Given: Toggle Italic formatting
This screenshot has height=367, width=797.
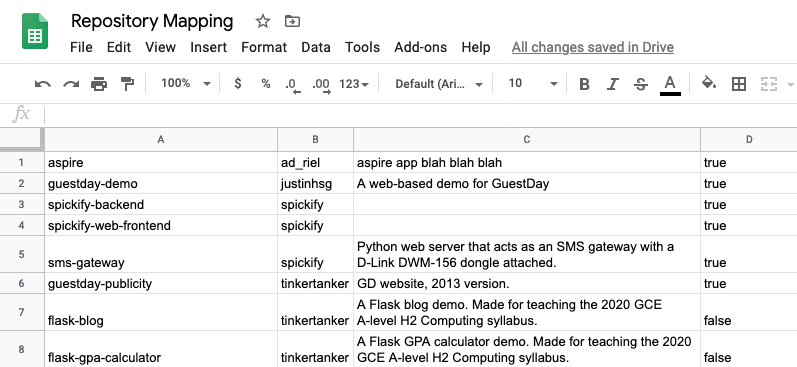Looking at the screenshot, I should [x=612, y=84].
